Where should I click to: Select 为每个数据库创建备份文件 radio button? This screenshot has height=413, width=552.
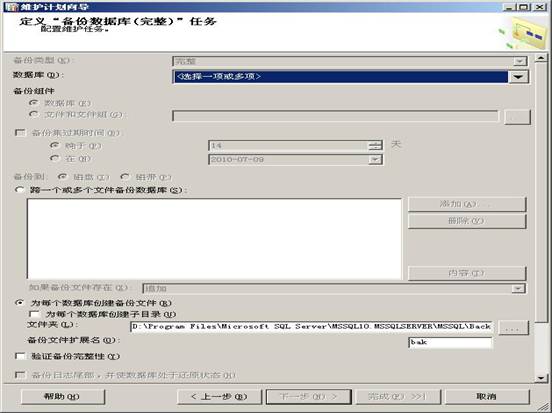(19, 303)
